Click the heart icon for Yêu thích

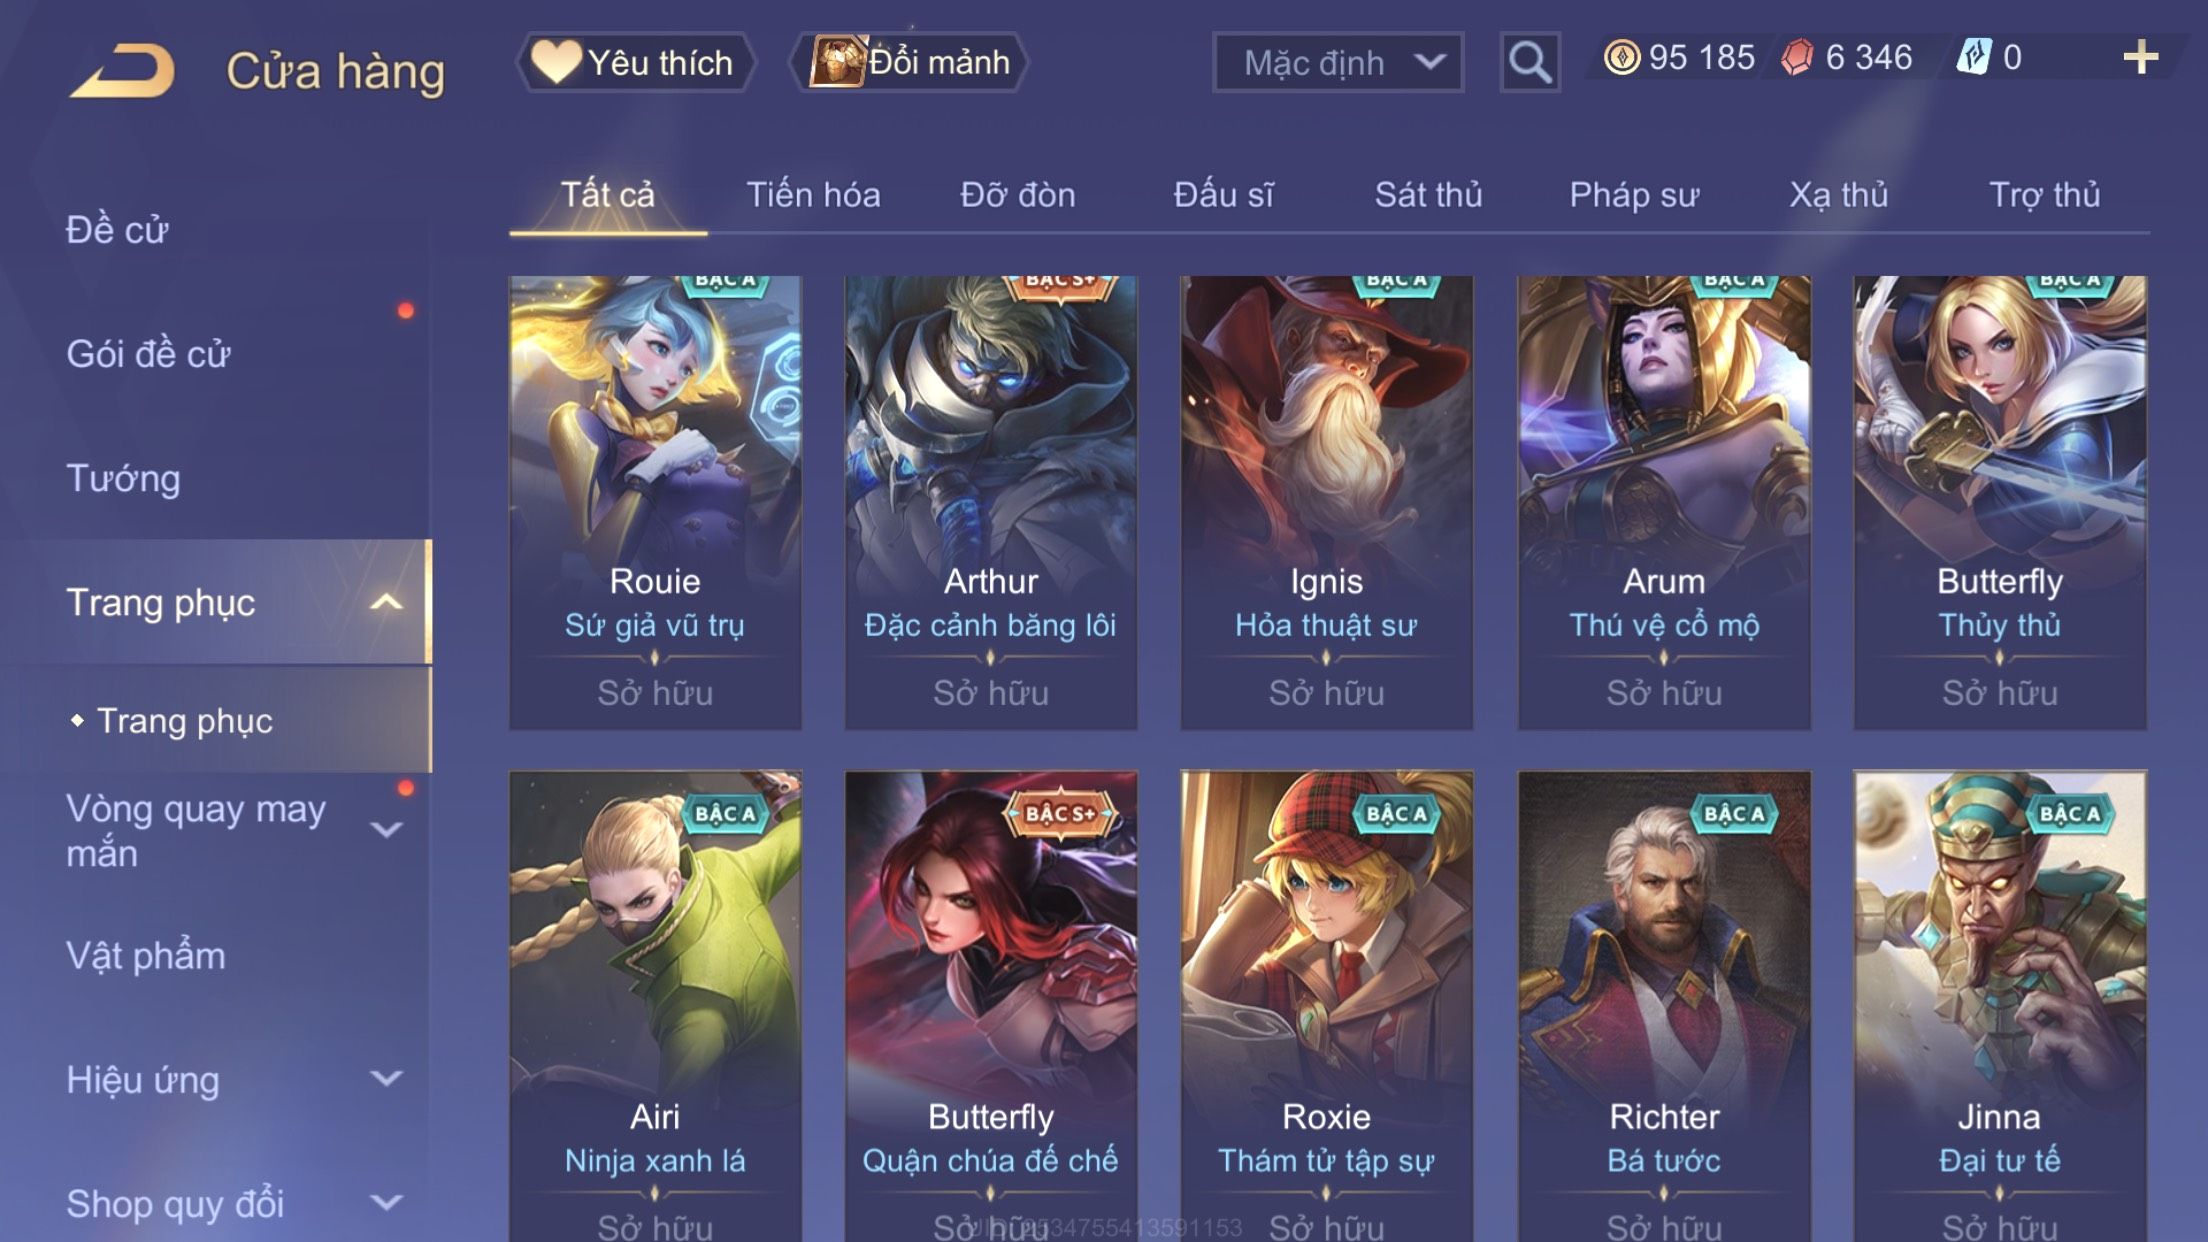(x=555, y=60)
